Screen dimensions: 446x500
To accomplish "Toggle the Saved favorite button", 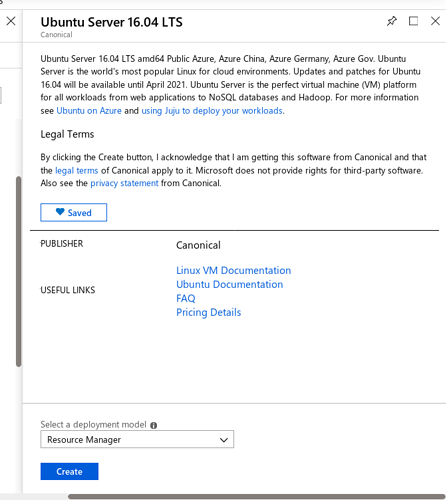I will (x=74, y=212).
